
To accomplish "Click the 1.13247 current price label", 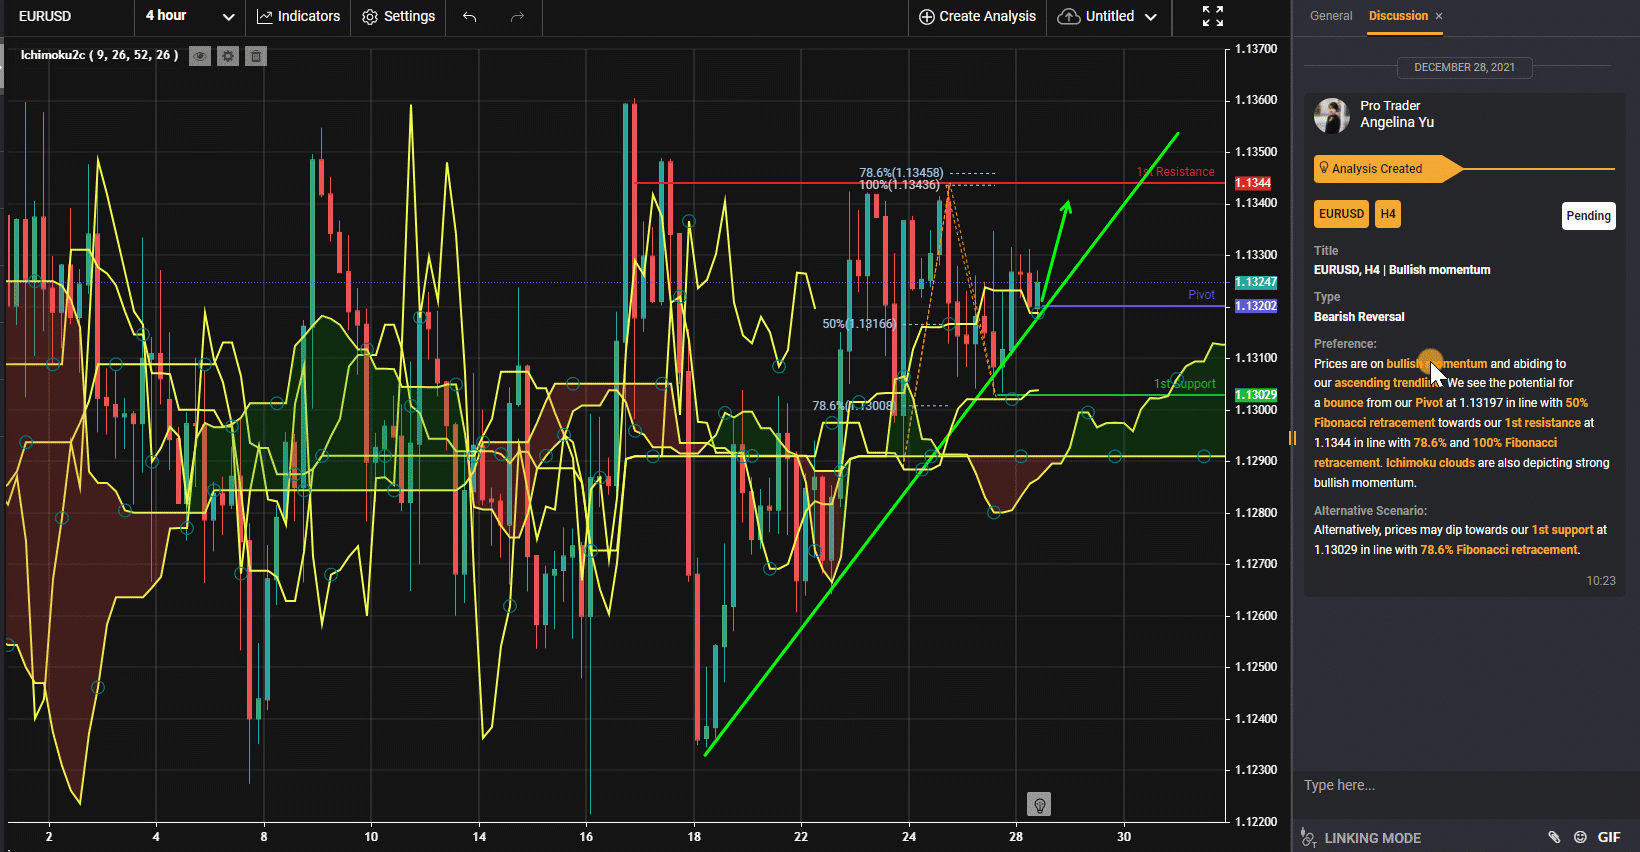I will [x=1256, y=282].
